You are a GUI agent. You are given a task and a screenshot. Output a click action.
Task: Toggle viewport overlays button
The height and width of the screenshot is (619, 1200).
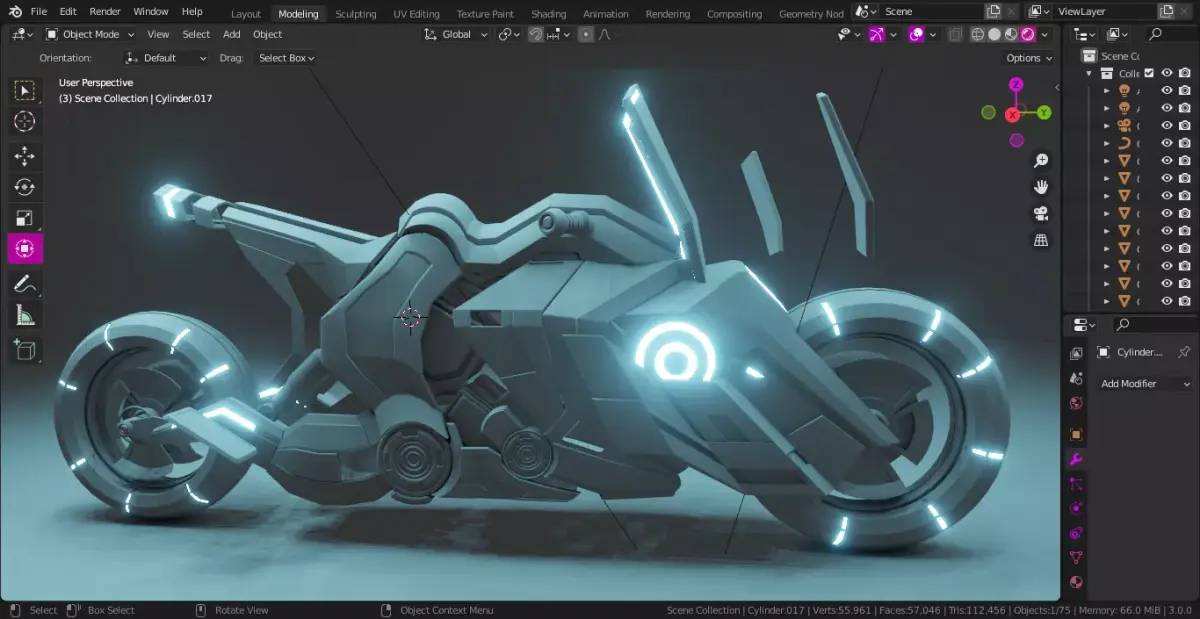[x=916, y=34]
